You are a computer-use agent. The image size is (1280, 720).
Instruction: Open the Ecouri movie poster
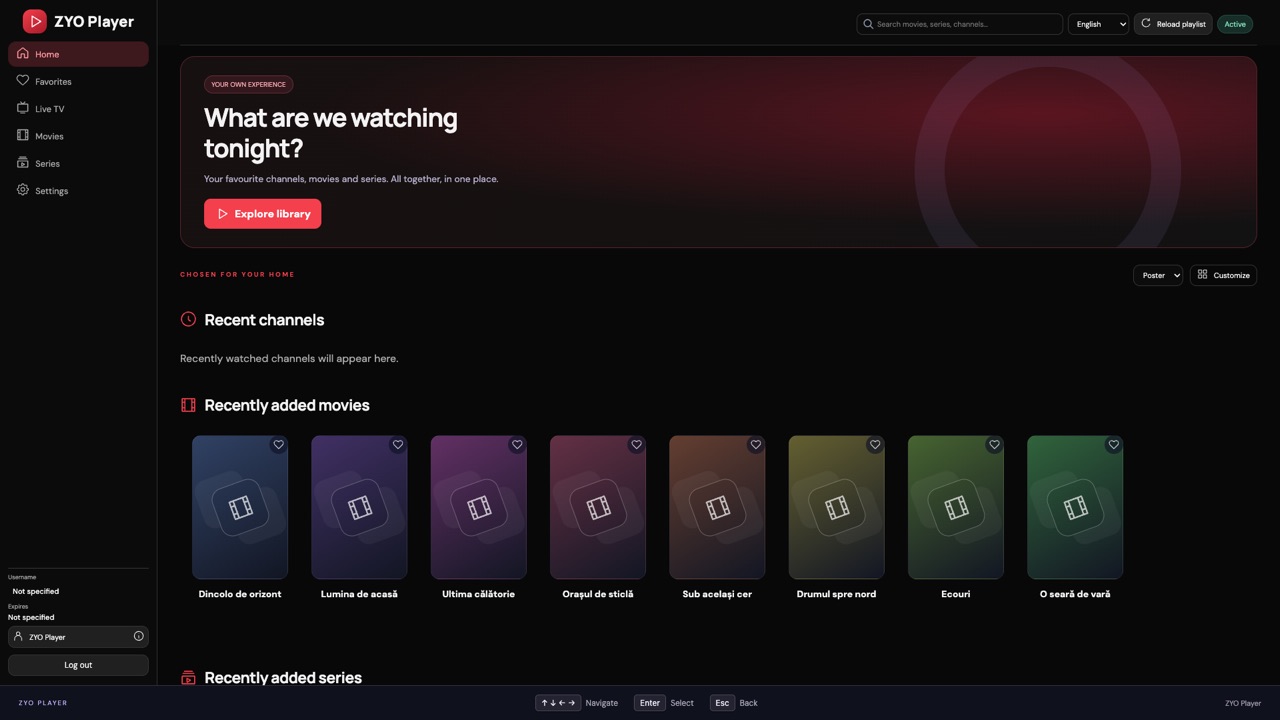click(956, 507)
